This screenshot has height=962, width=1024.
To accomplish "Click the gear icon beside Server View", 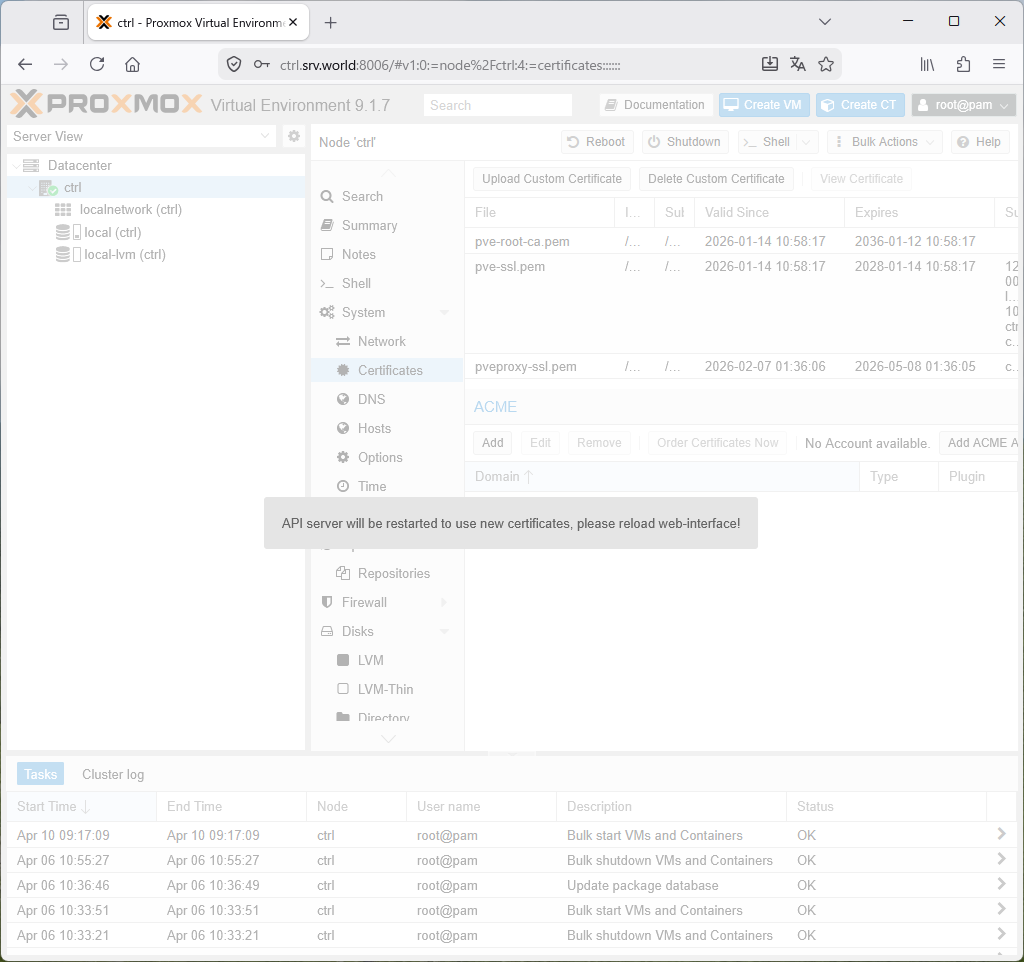I will [x=294, y=136].
